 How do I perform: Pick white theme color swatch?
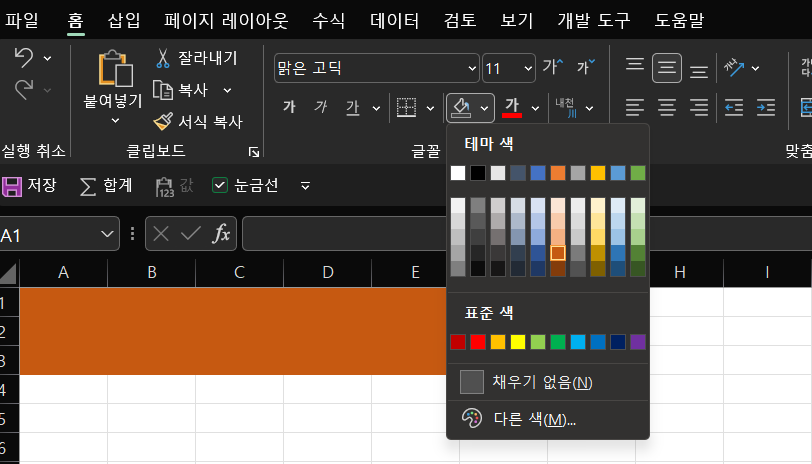(458, 173)
